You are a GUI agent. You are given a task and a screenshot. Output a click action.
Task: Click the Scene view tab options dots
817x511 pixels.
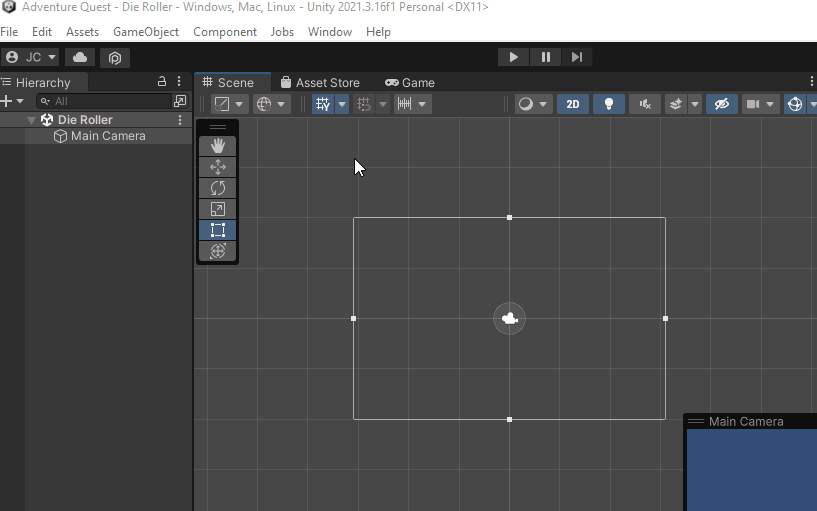point(811,81)
